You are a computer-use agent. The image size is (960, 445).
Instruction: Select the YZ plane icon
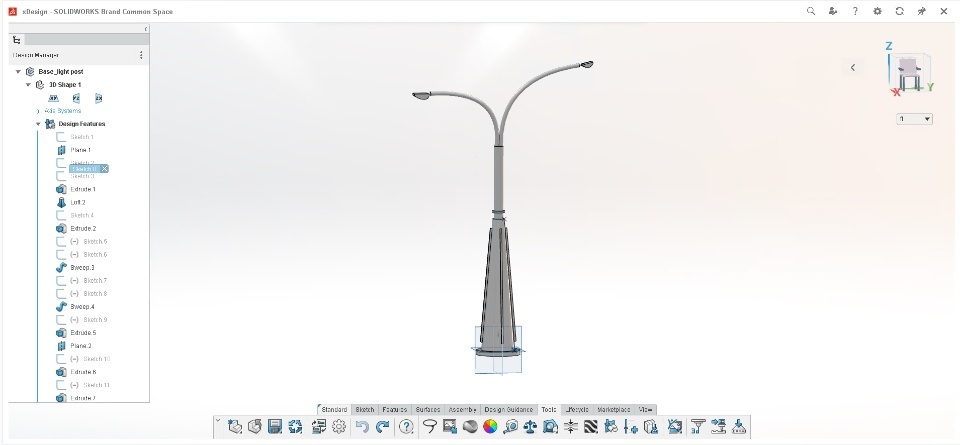click(x=76, y=98)
